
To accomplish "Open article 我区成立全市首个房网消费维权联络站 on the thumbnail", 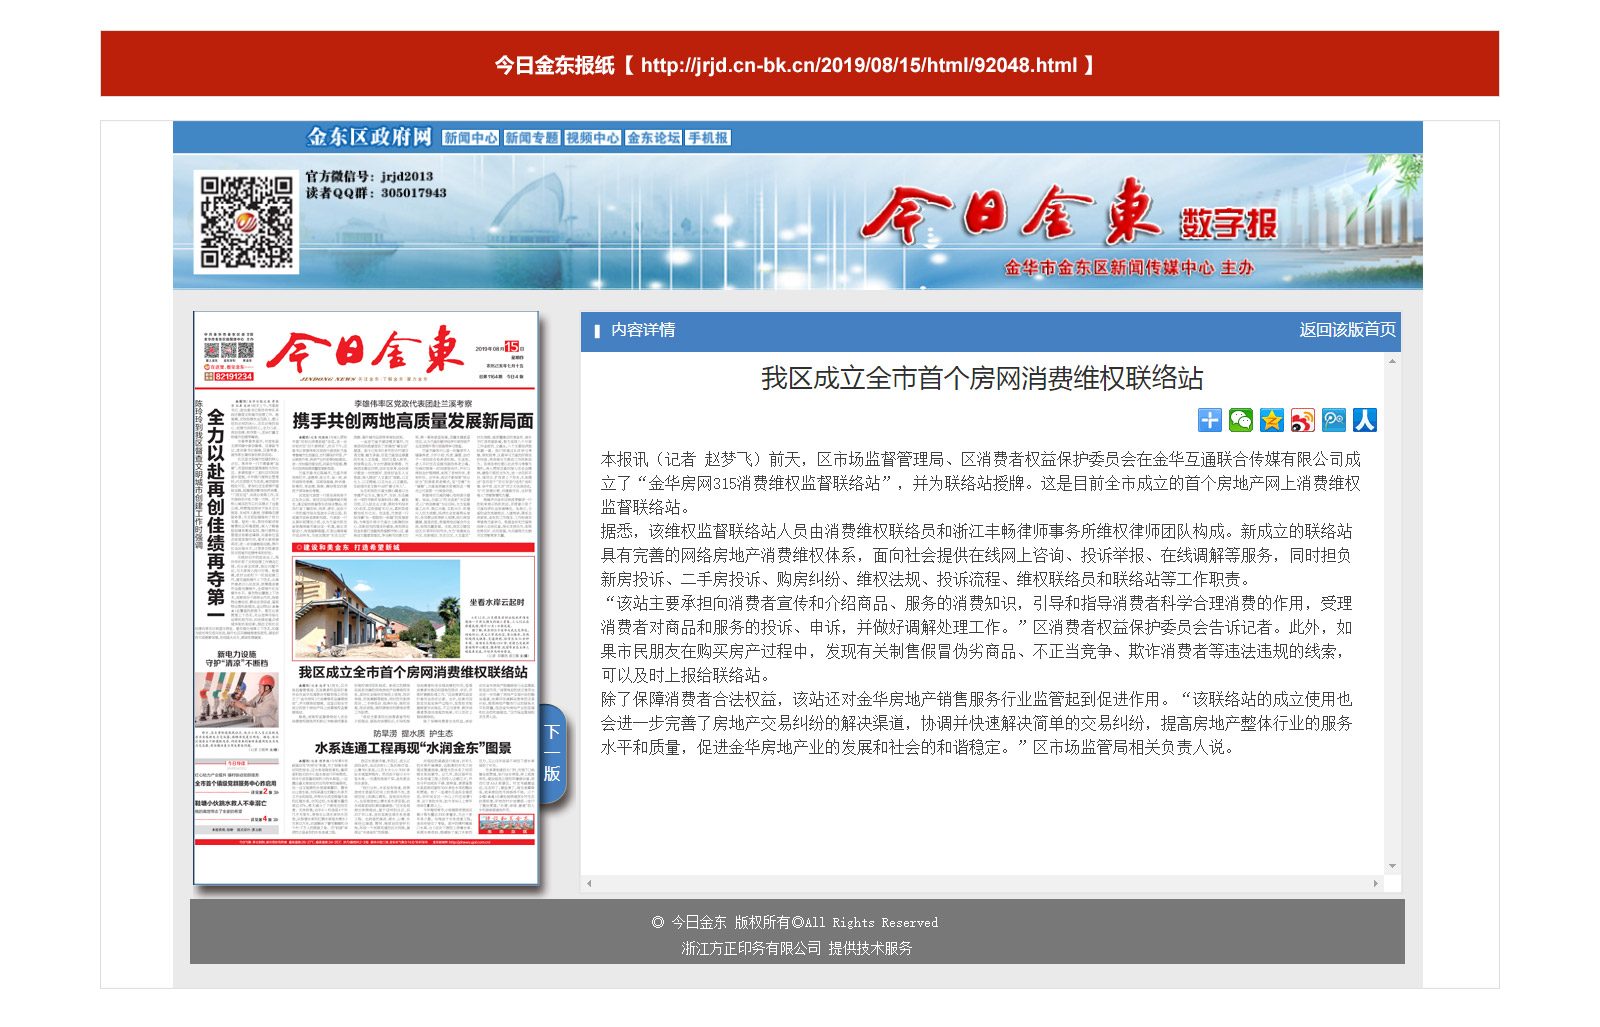I will pyautogui.click(x=413, y=672).
